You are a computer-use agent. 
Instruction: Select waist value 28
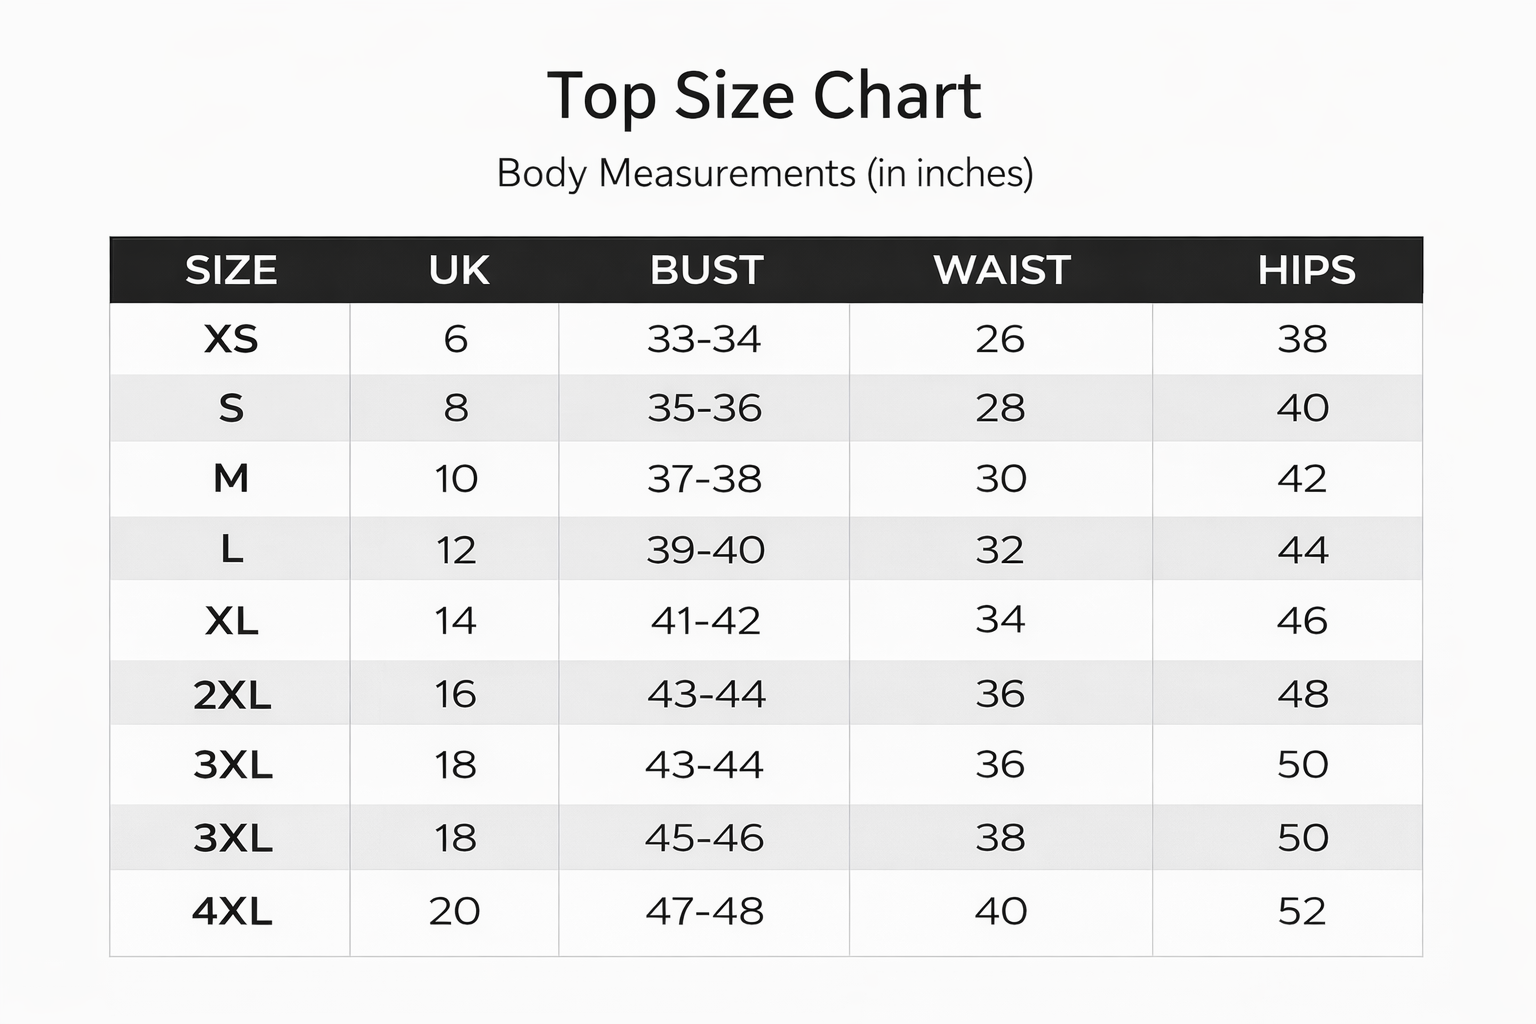(x=1000, y=408)
